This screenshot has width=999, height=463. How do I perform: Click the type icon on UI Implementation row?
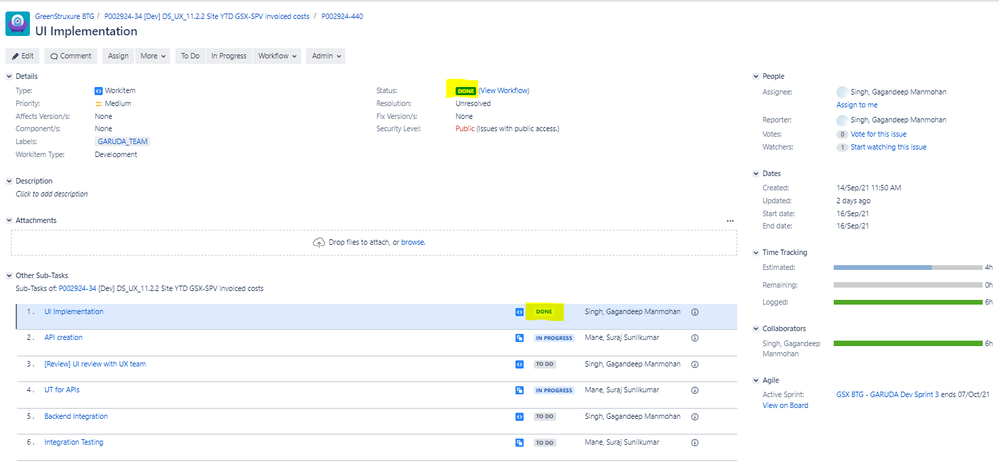coord(519,312)
